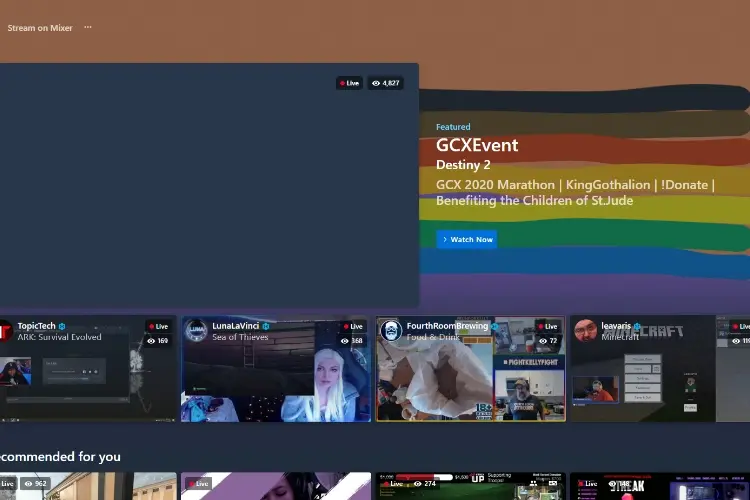This screenshot has width=750, height=500.
Task: Click the Featured label
Action: (453, 127)
